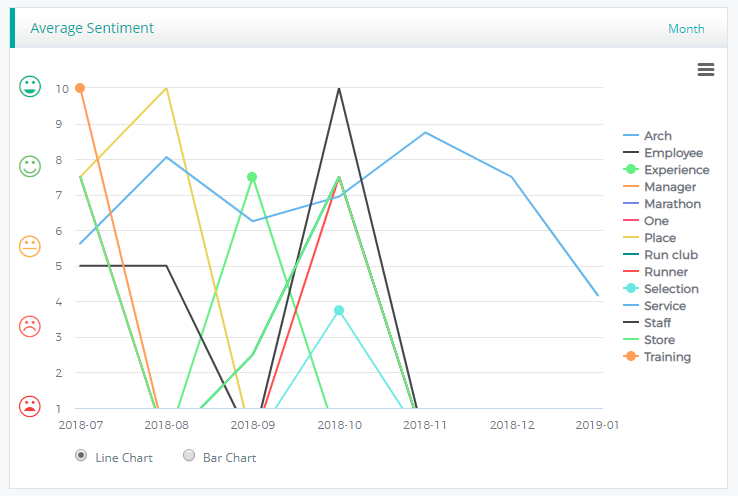Click the cyan Selection point at 2018-10
The image size is (738, 496).
click(339, 310)
